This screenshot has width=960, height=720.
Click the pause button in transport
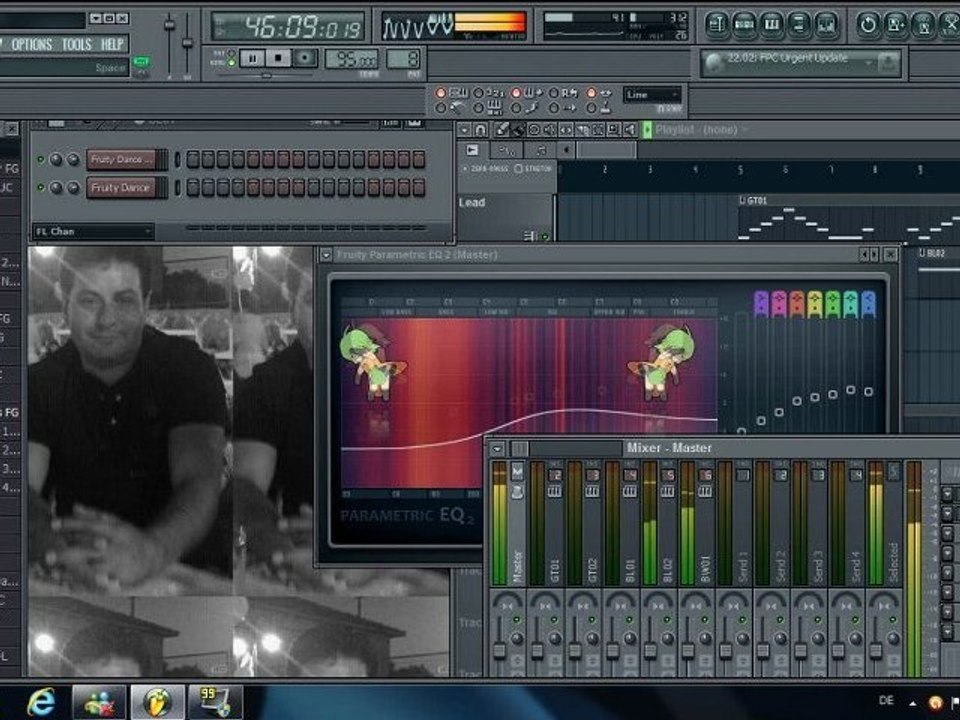pyautogui.click(x=252, y=59)
